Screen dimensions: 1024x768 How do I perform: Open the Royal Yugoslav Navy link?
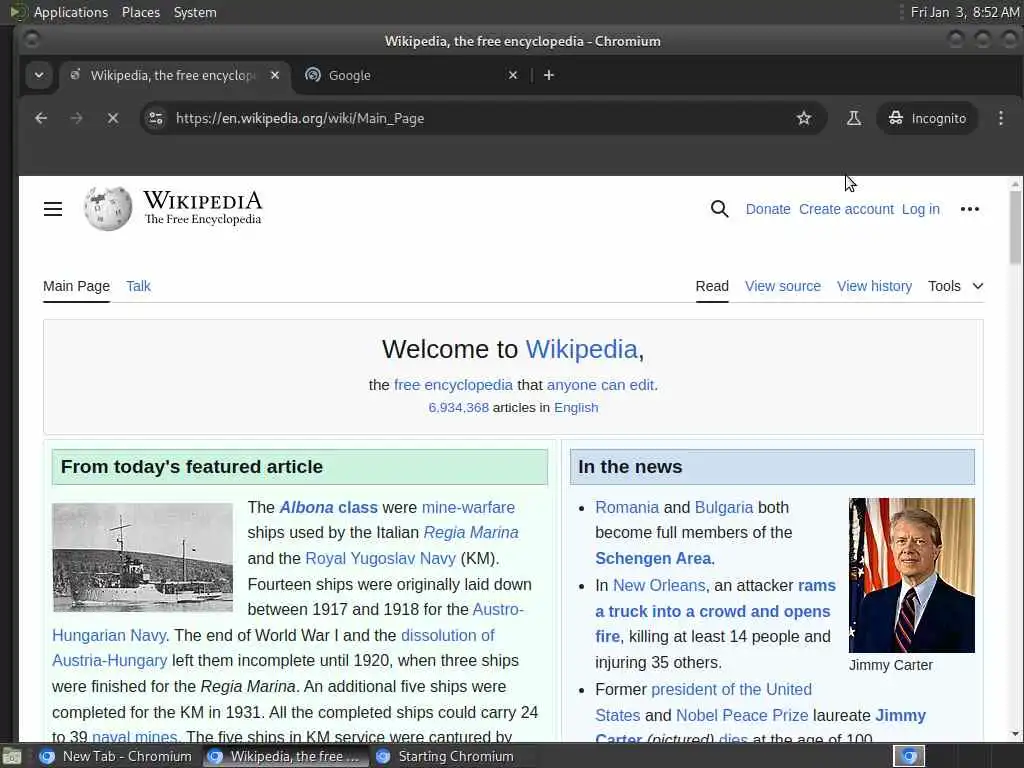point(380,559)
